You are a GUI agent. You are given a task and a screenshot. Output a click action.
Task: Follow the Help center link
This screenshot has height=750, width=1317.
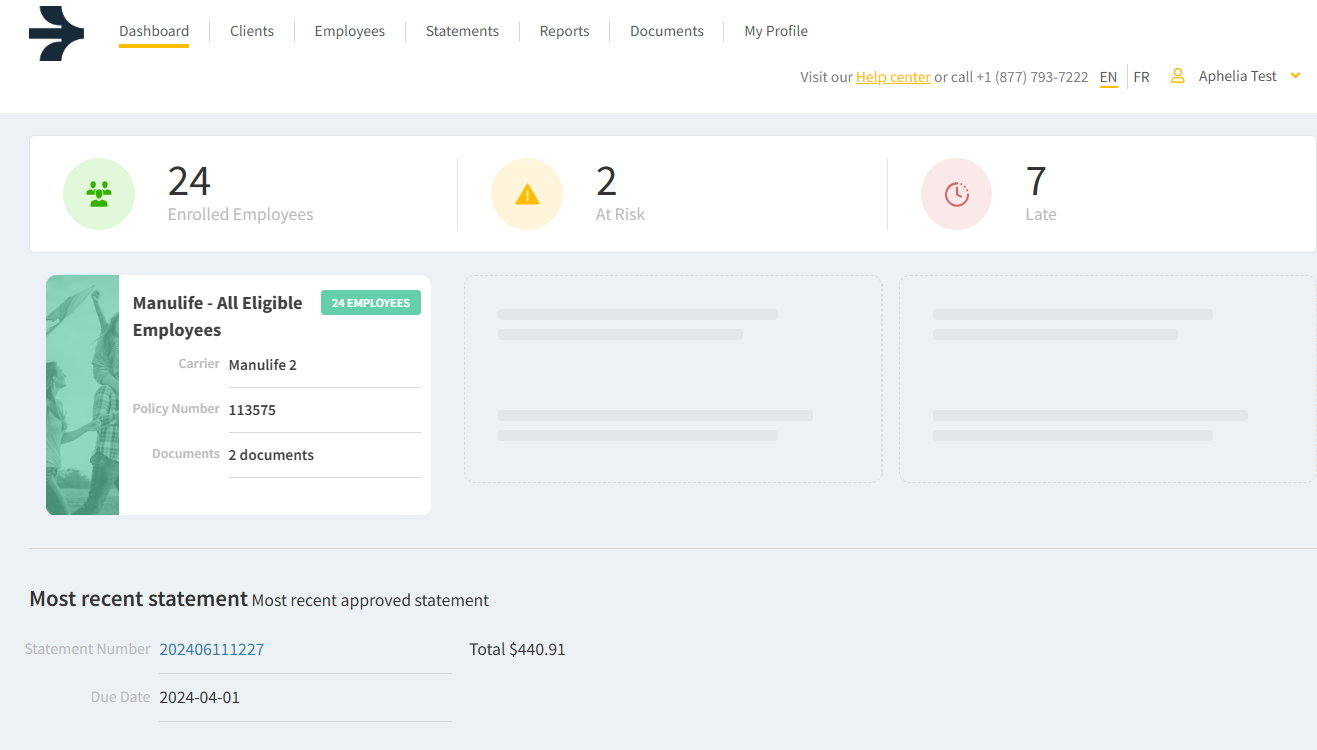coord(893,77)
